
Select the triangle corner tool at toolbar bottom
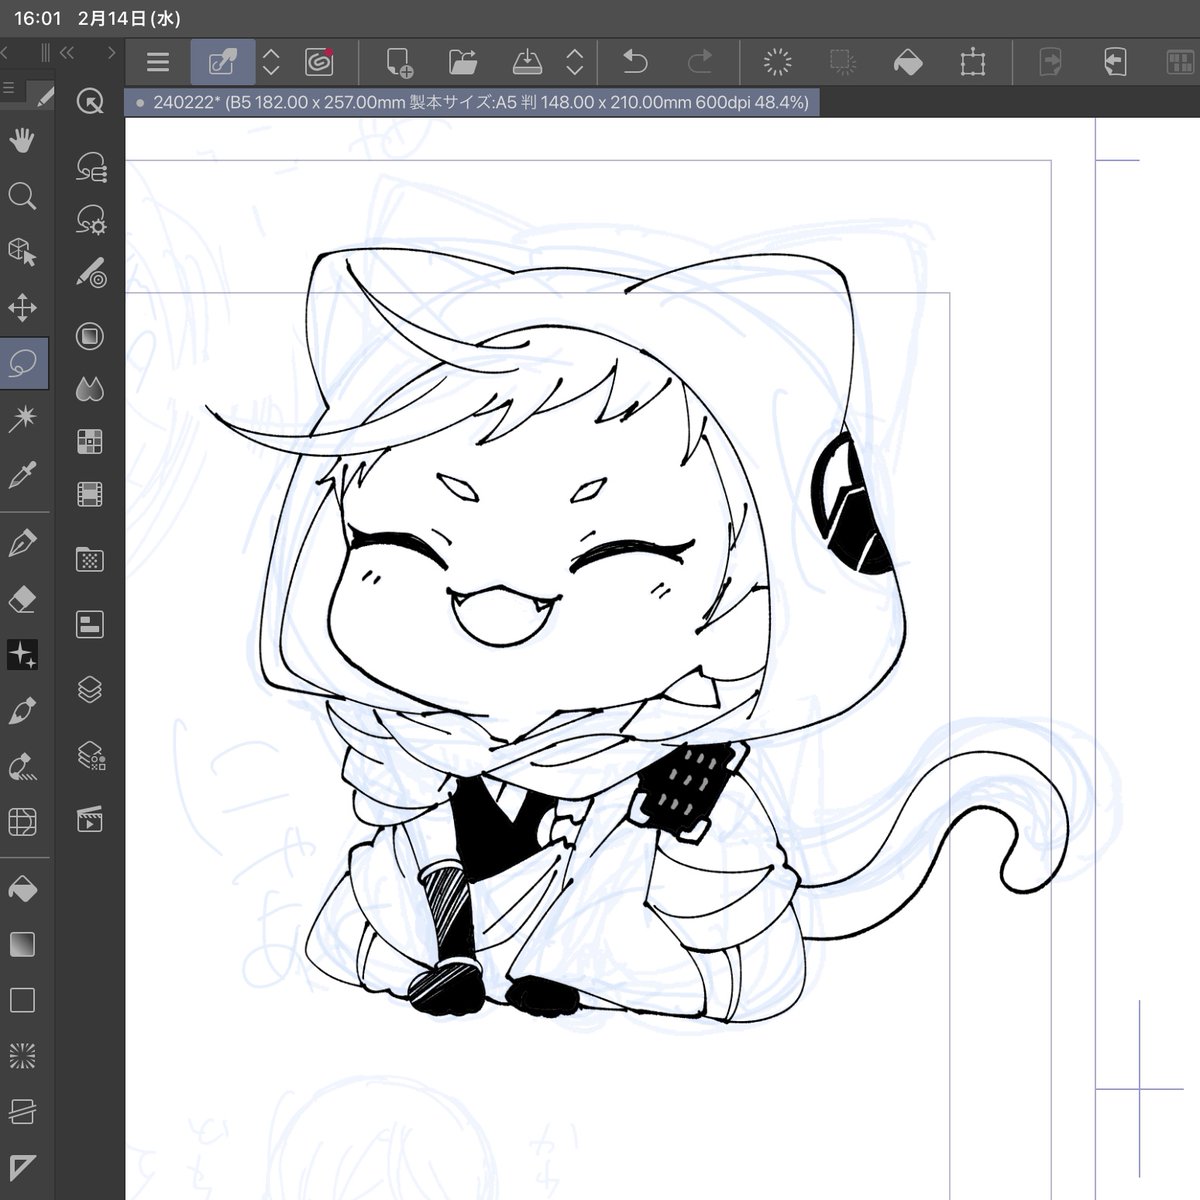coord(22,1166)
